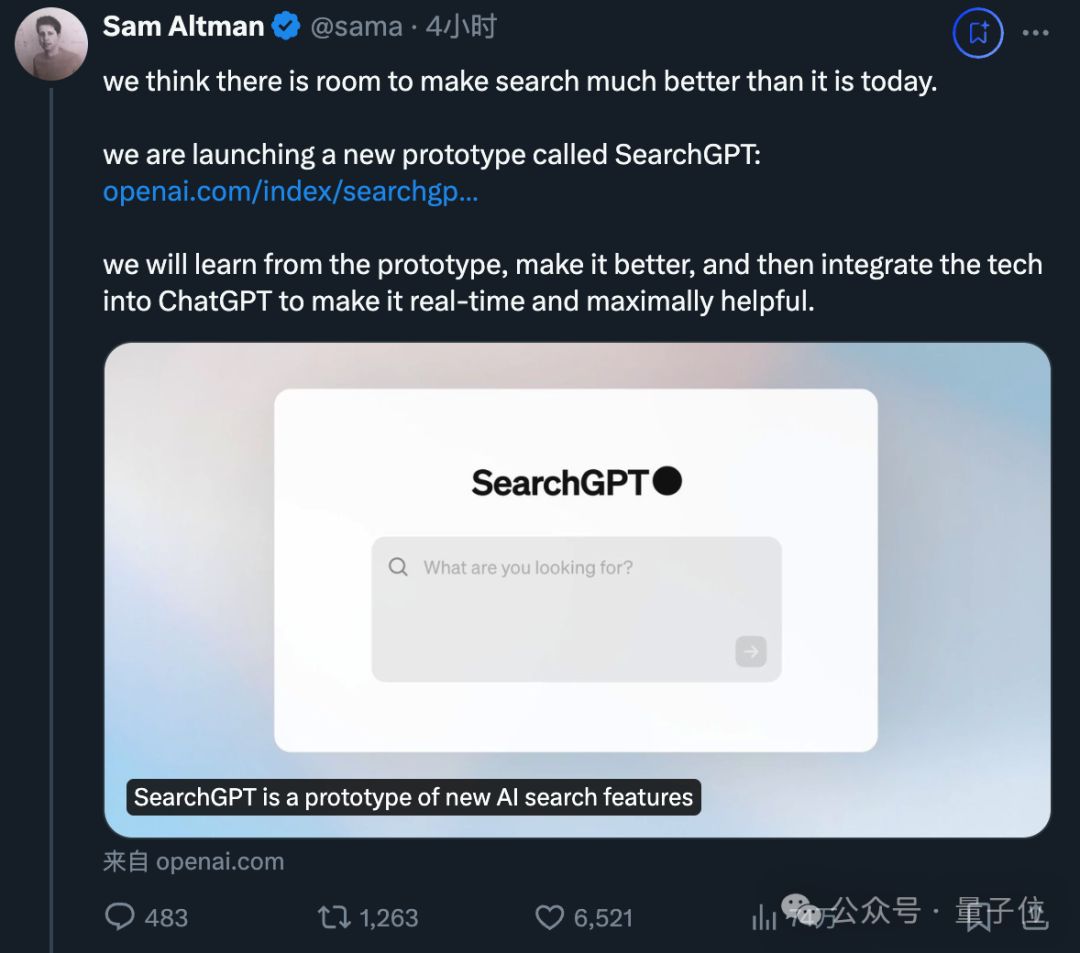Click the SearchGPT logo in card
The width and height of the screenshot is (1080, 953).
[577, 482]
